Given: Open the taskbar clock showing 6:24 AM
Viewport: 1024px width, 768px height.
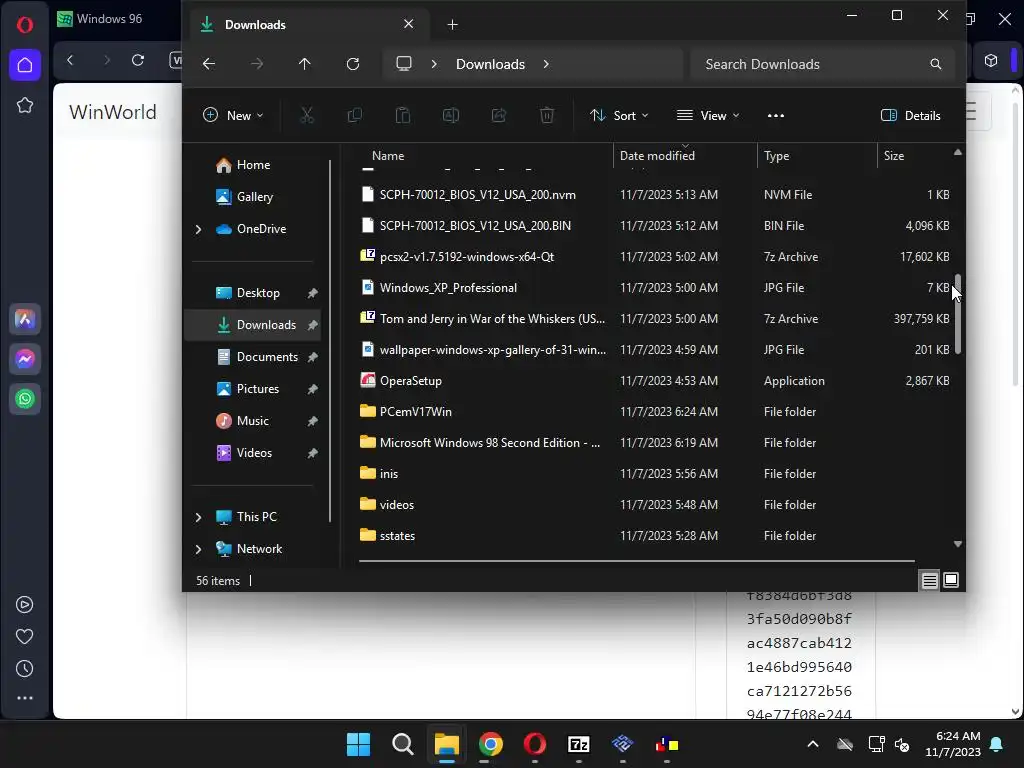Looking at the screenshot, I should [953, 744].
